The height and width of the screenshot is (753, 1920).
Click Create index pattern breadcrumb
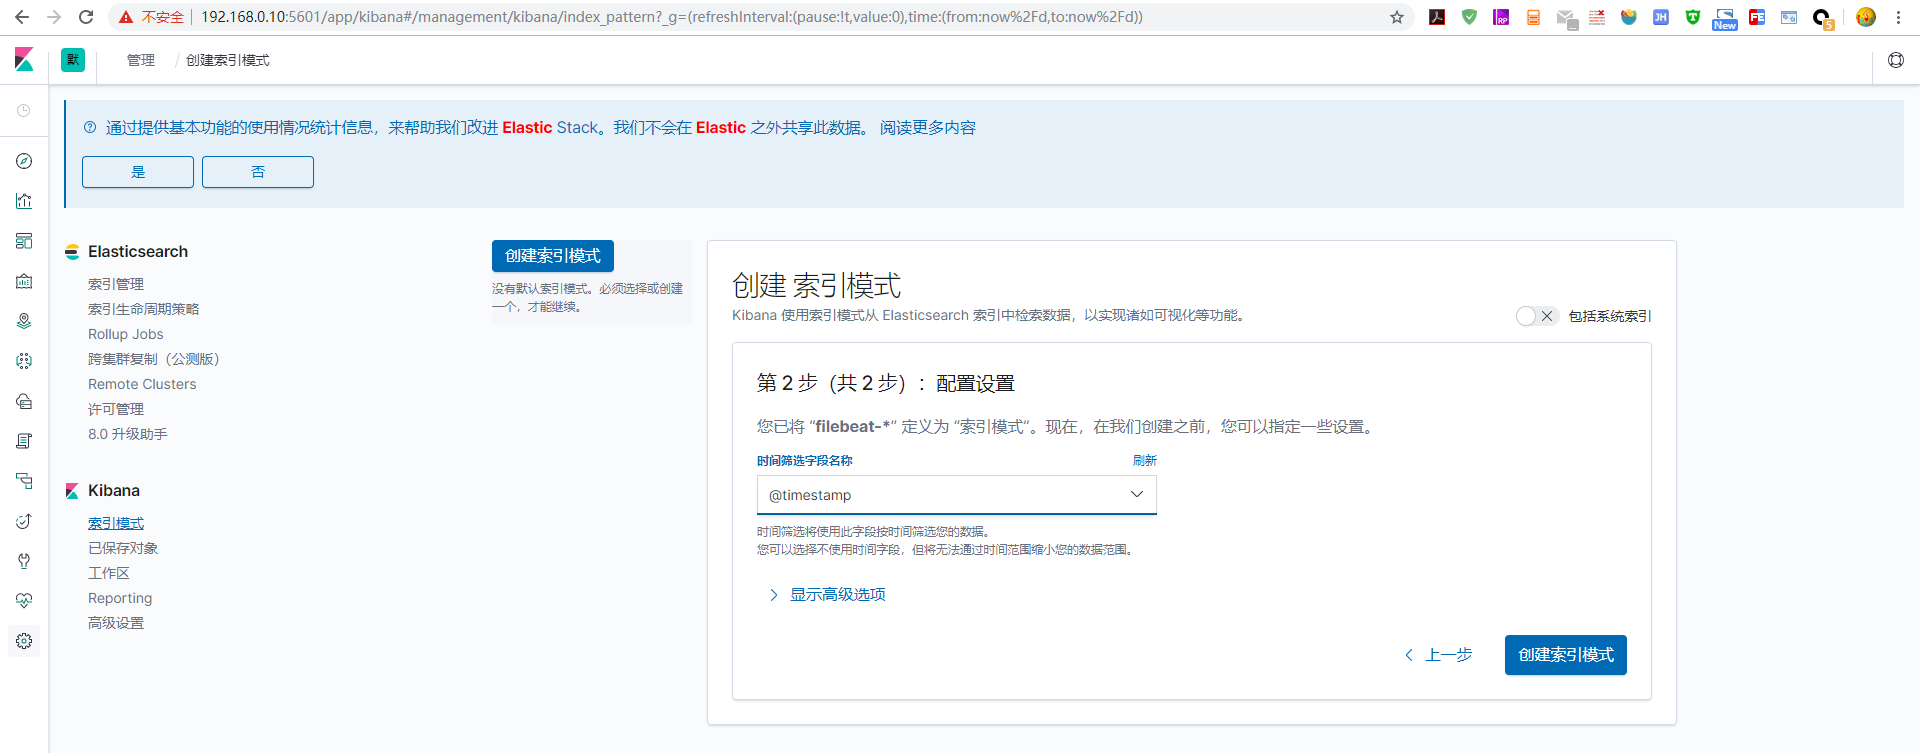pyautogui.click(x=228, y=60)
